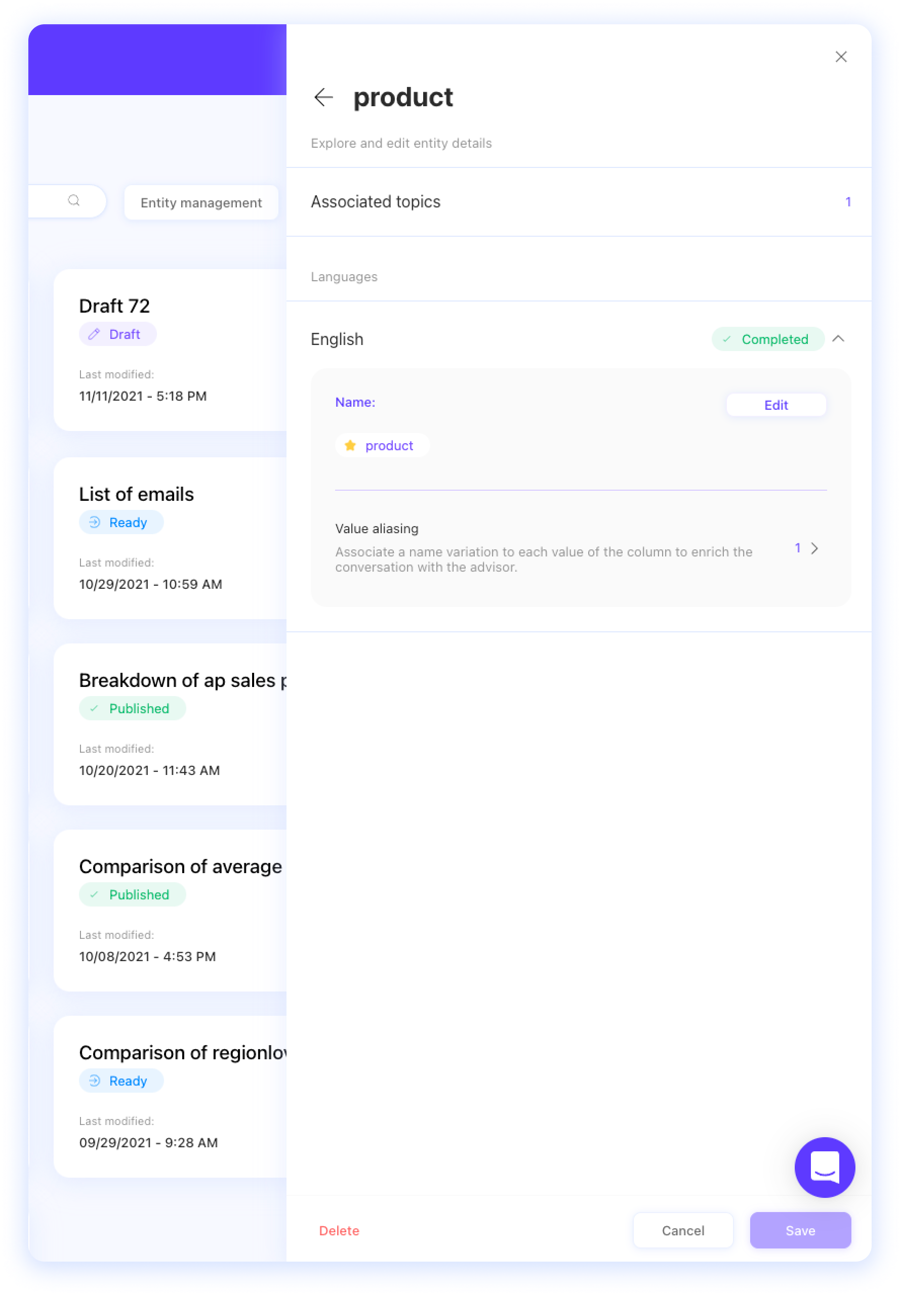Open the Draft 72 card
900x1294 pixels.
[170, 350]
